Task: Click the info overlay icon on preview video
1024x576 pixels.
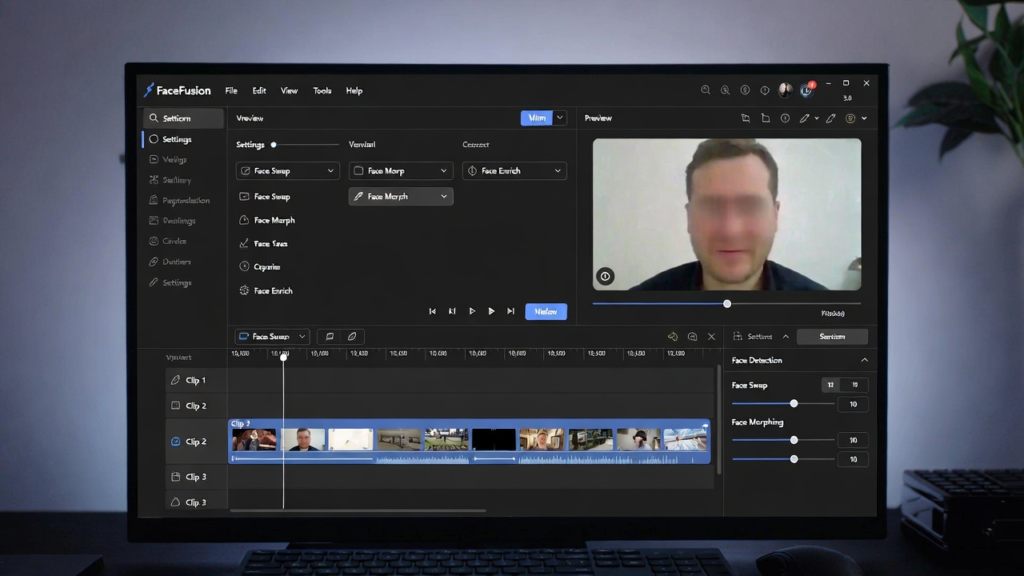Action: coord(605,276)
